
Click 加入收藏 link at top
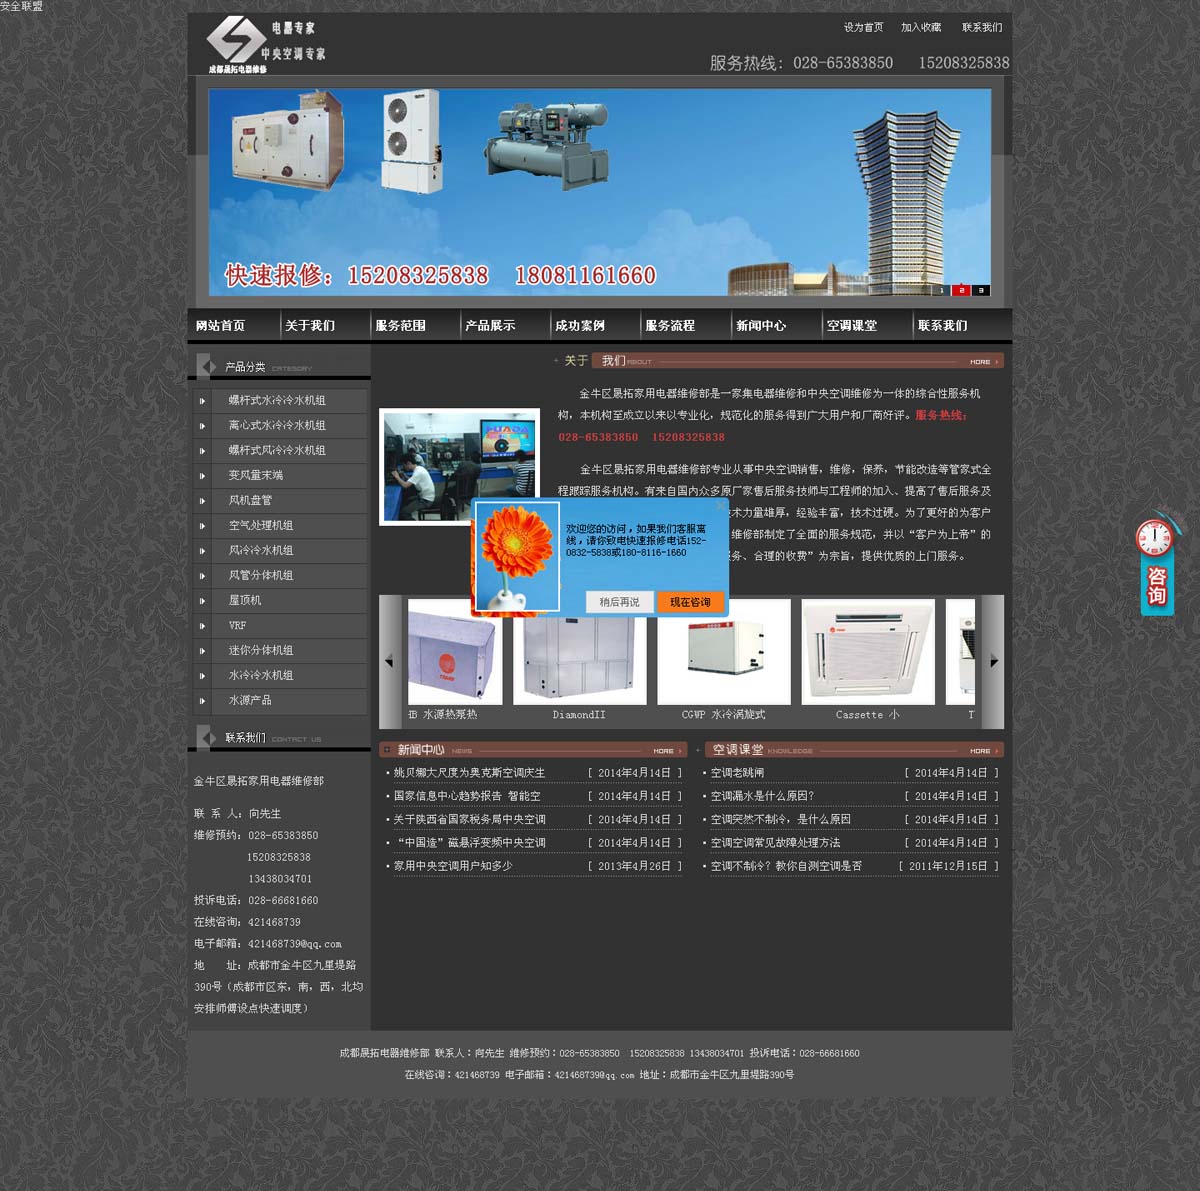tap(921, 28)
